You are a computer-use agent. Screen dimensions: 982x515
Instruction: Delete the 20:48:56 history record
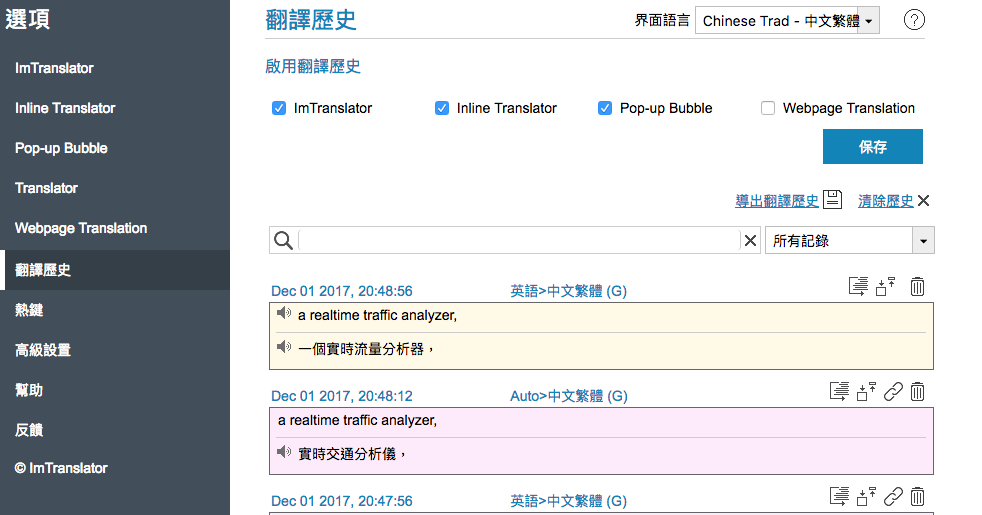(917, 286)
